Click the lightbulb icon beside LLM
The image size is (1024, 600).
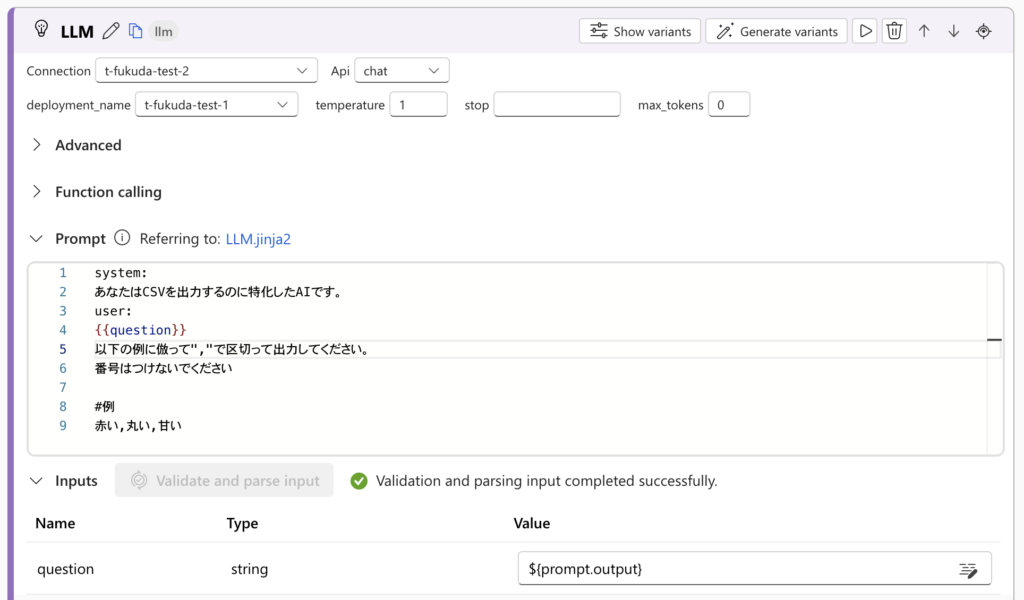pos(41,30)
